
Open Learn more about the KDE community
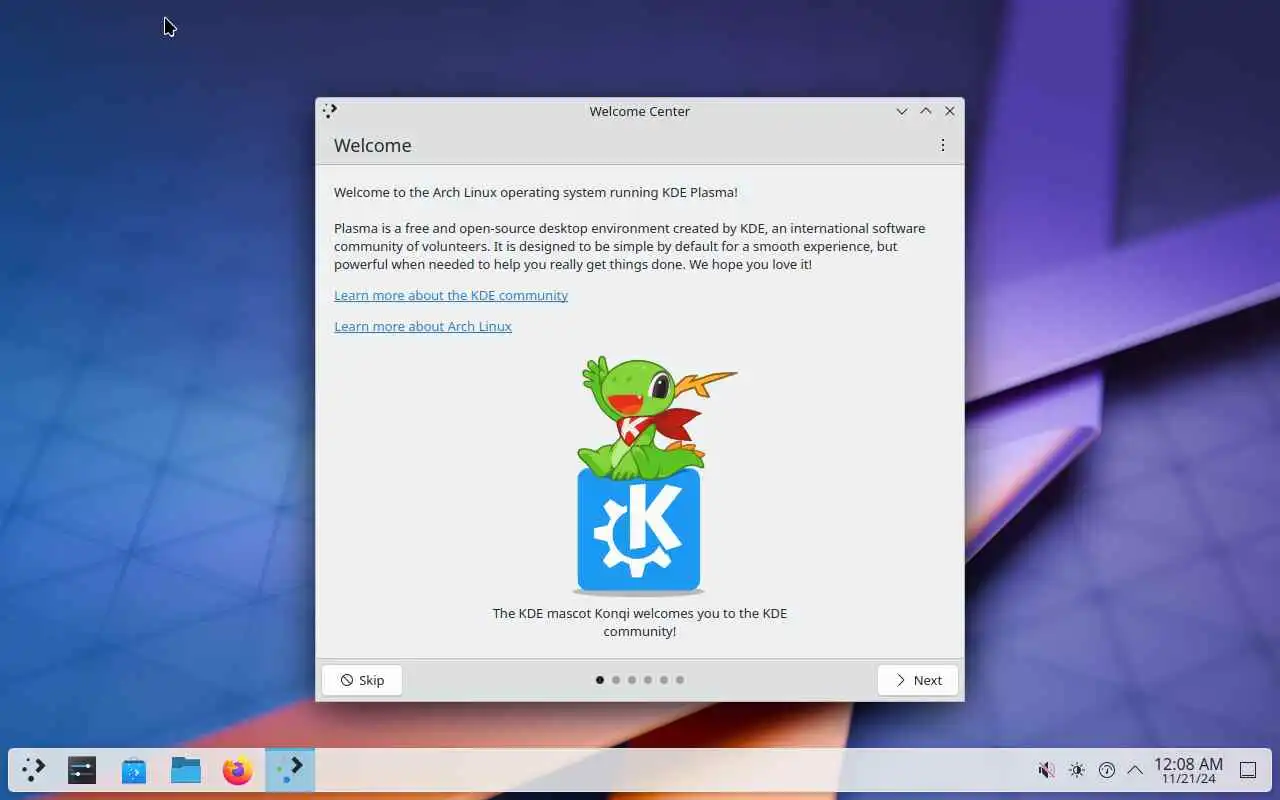[x=451, y=295]
